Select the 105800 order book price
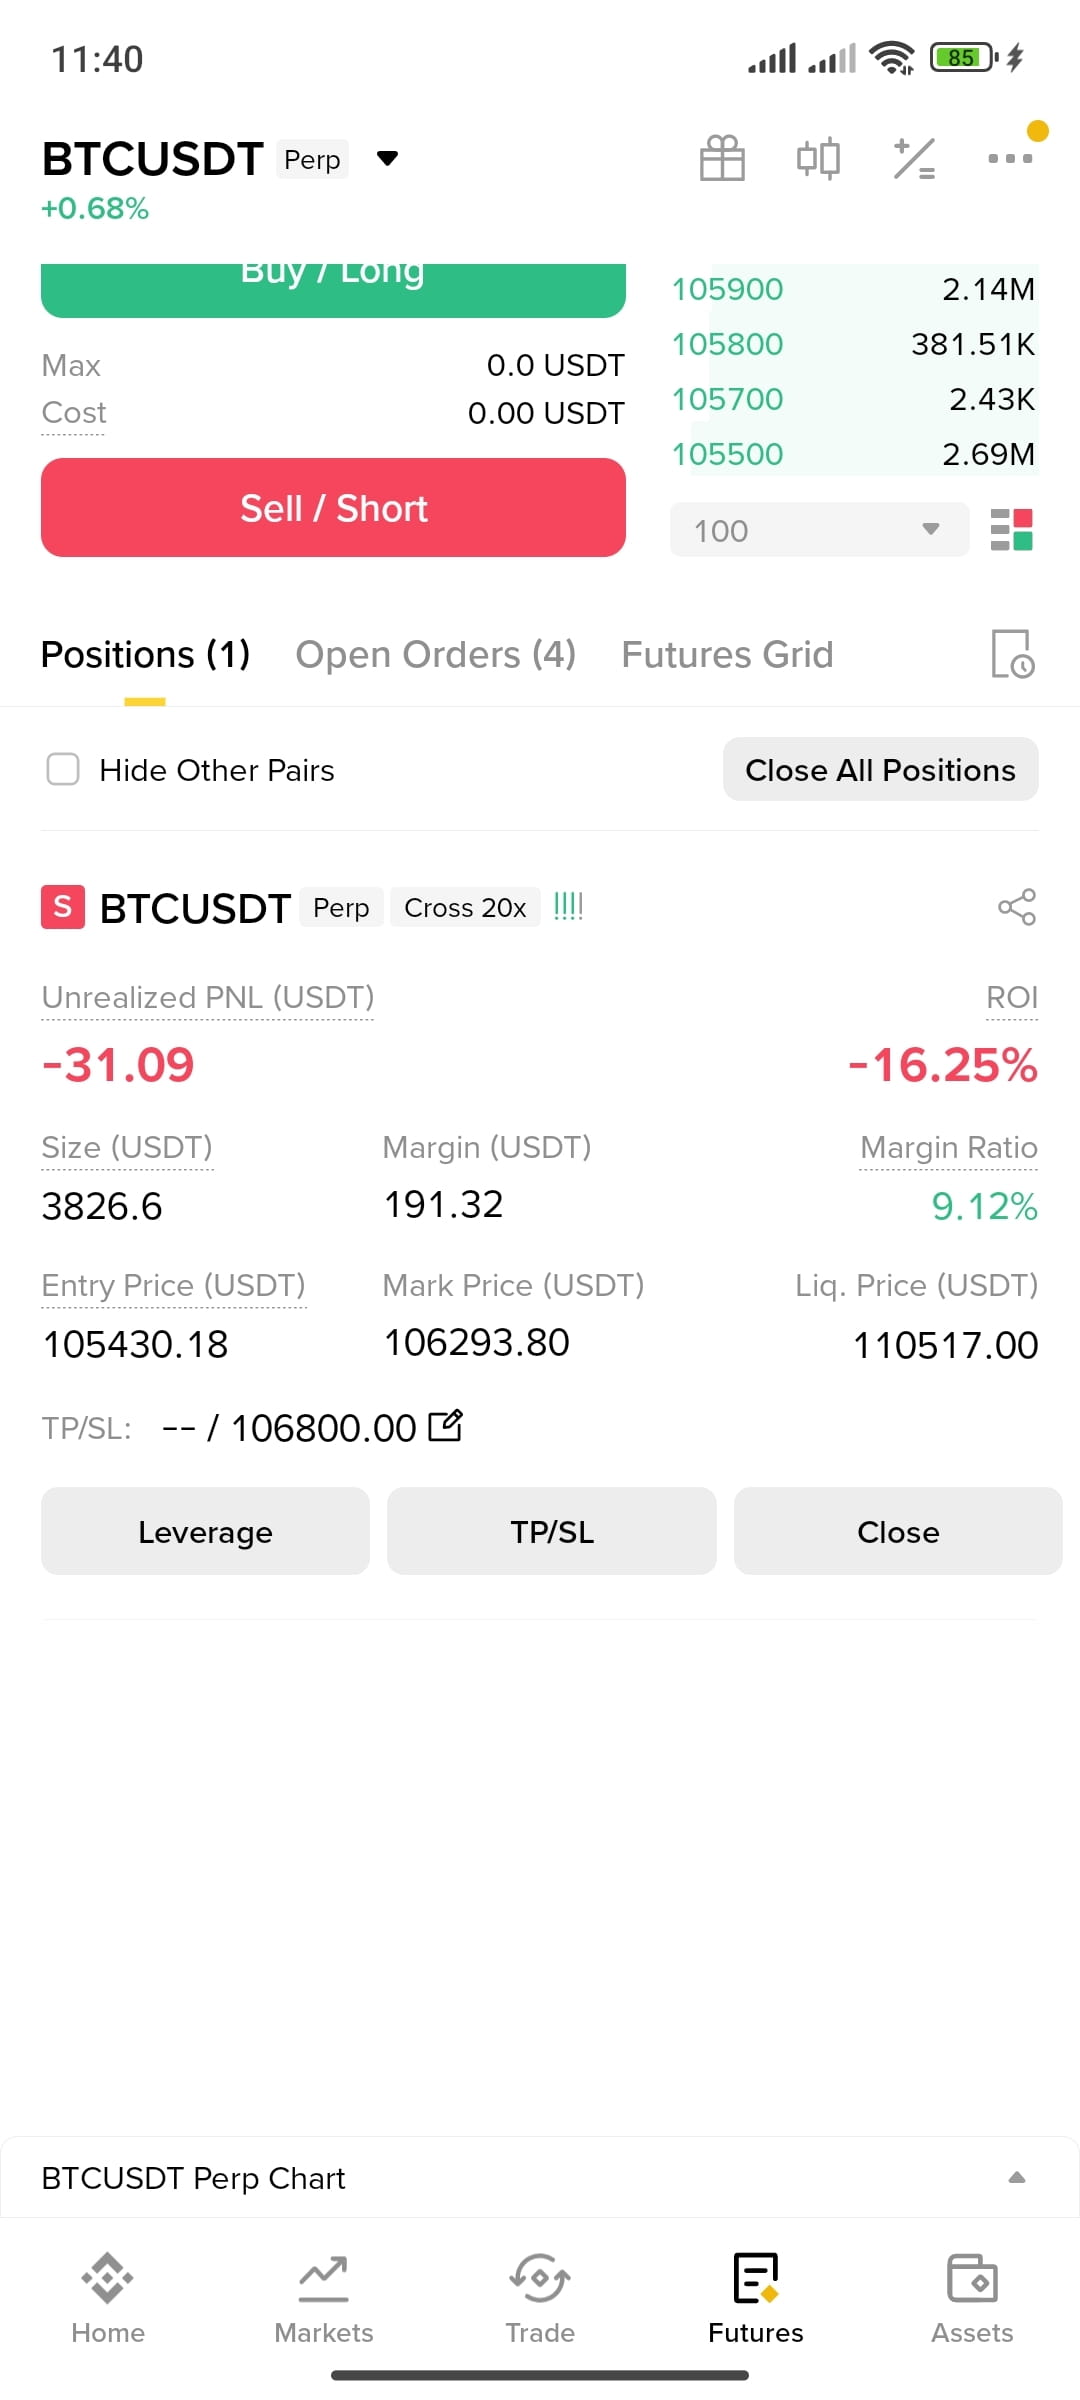Screen dimensions: 1080x2400 click(727, 344)
